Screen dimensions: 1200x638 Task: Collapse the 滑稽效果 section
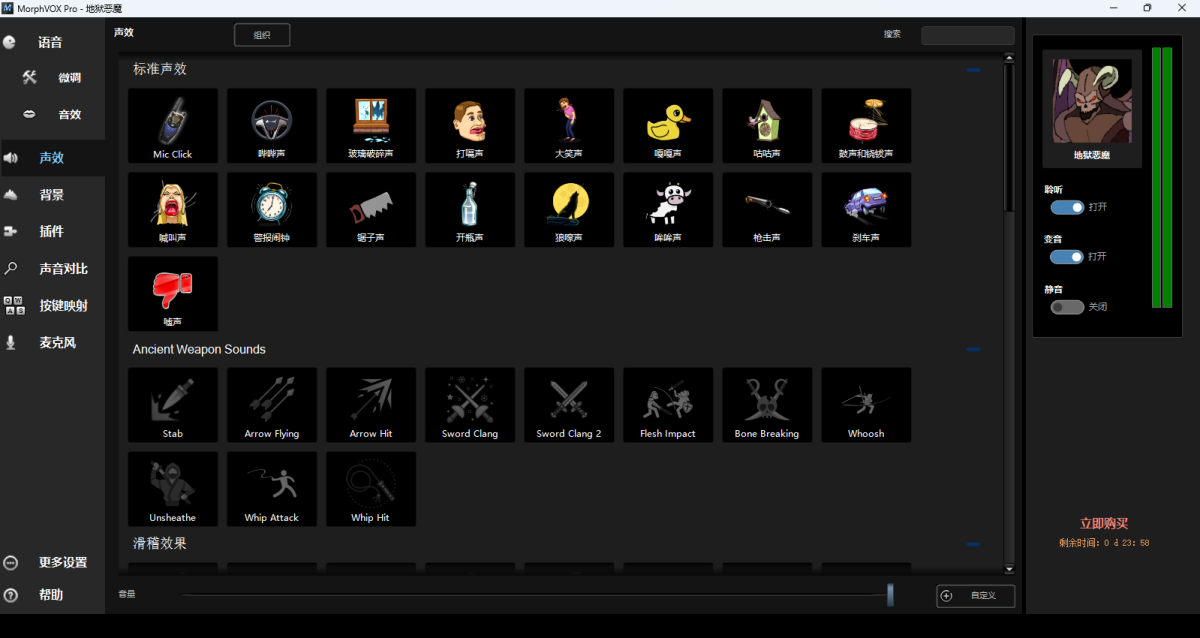pos(973,545)
